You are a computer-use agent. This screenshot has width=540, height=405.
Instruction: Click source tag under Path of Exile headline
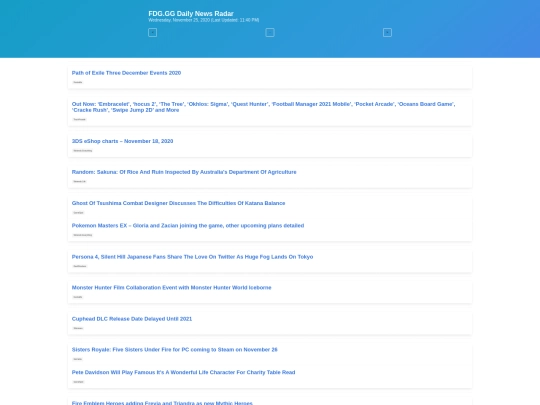coord(78,82)
